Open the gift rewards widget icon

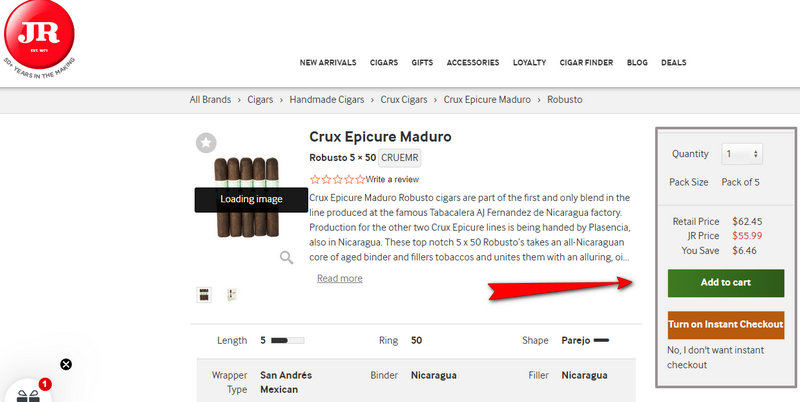pos(27,391)
